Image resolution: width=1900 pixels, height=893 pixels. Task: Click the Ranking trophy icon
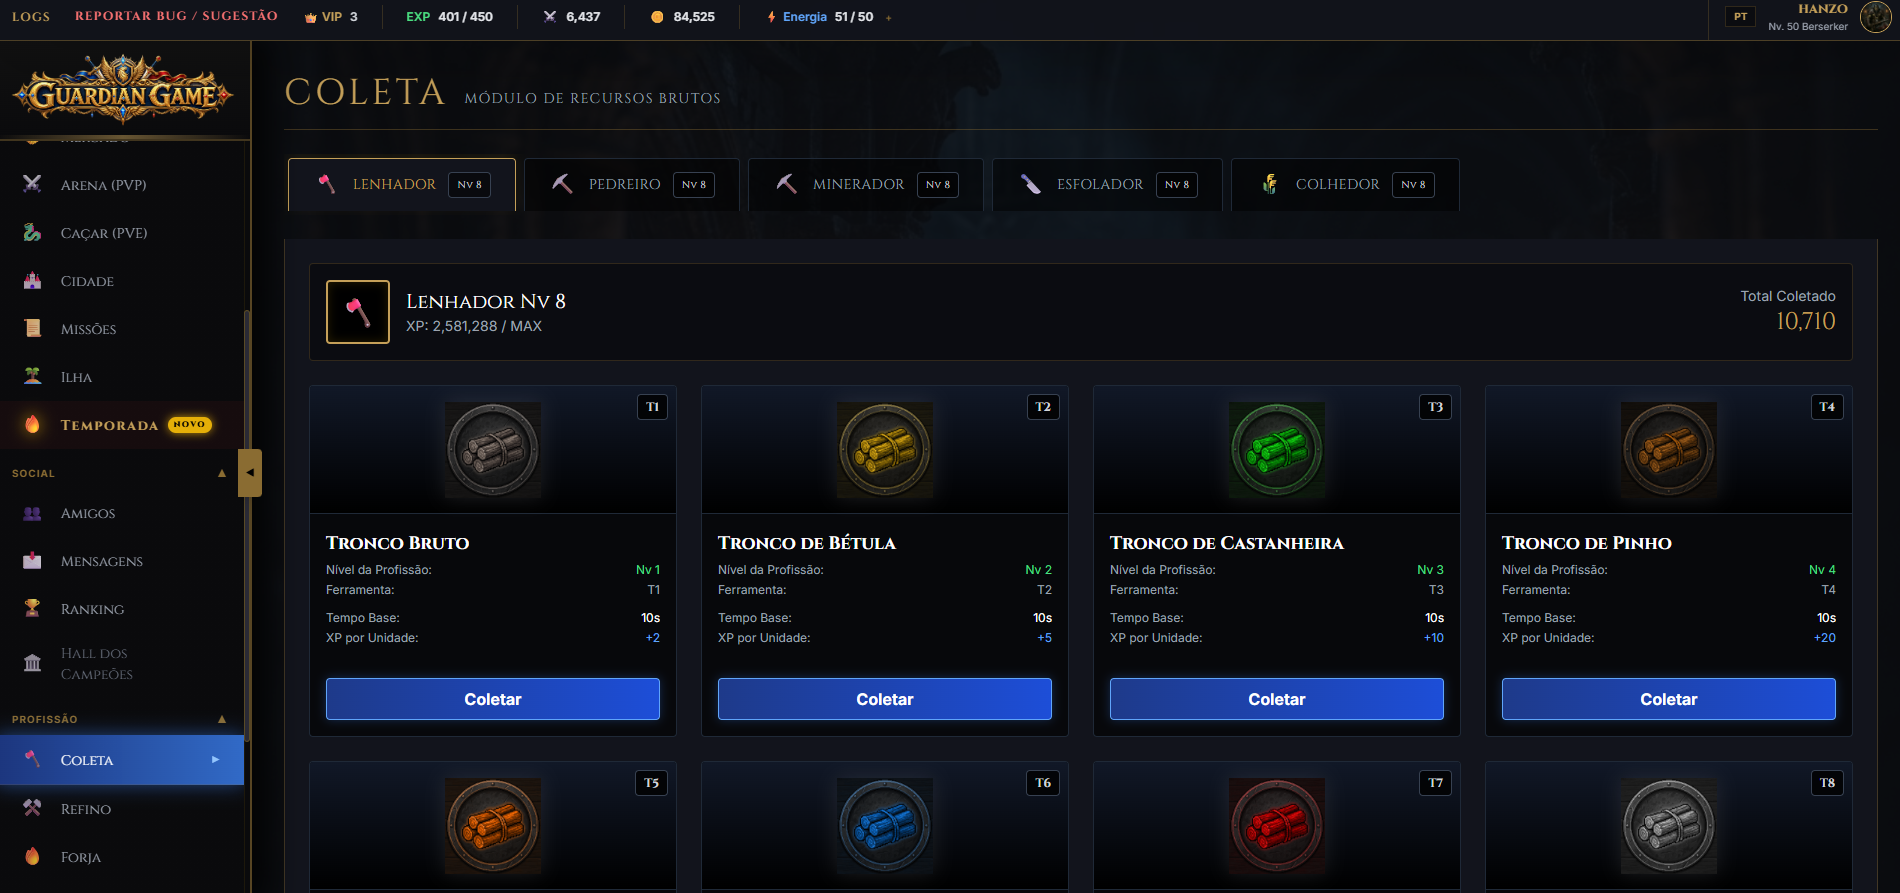click(x=32, y=608)
